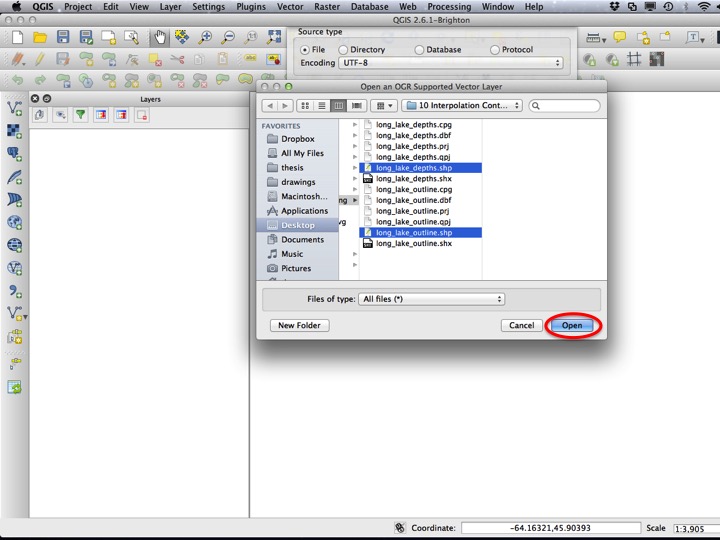Screen dimensions: 720x540
Task: Open the Layer menu
Action: click(170, 7)
